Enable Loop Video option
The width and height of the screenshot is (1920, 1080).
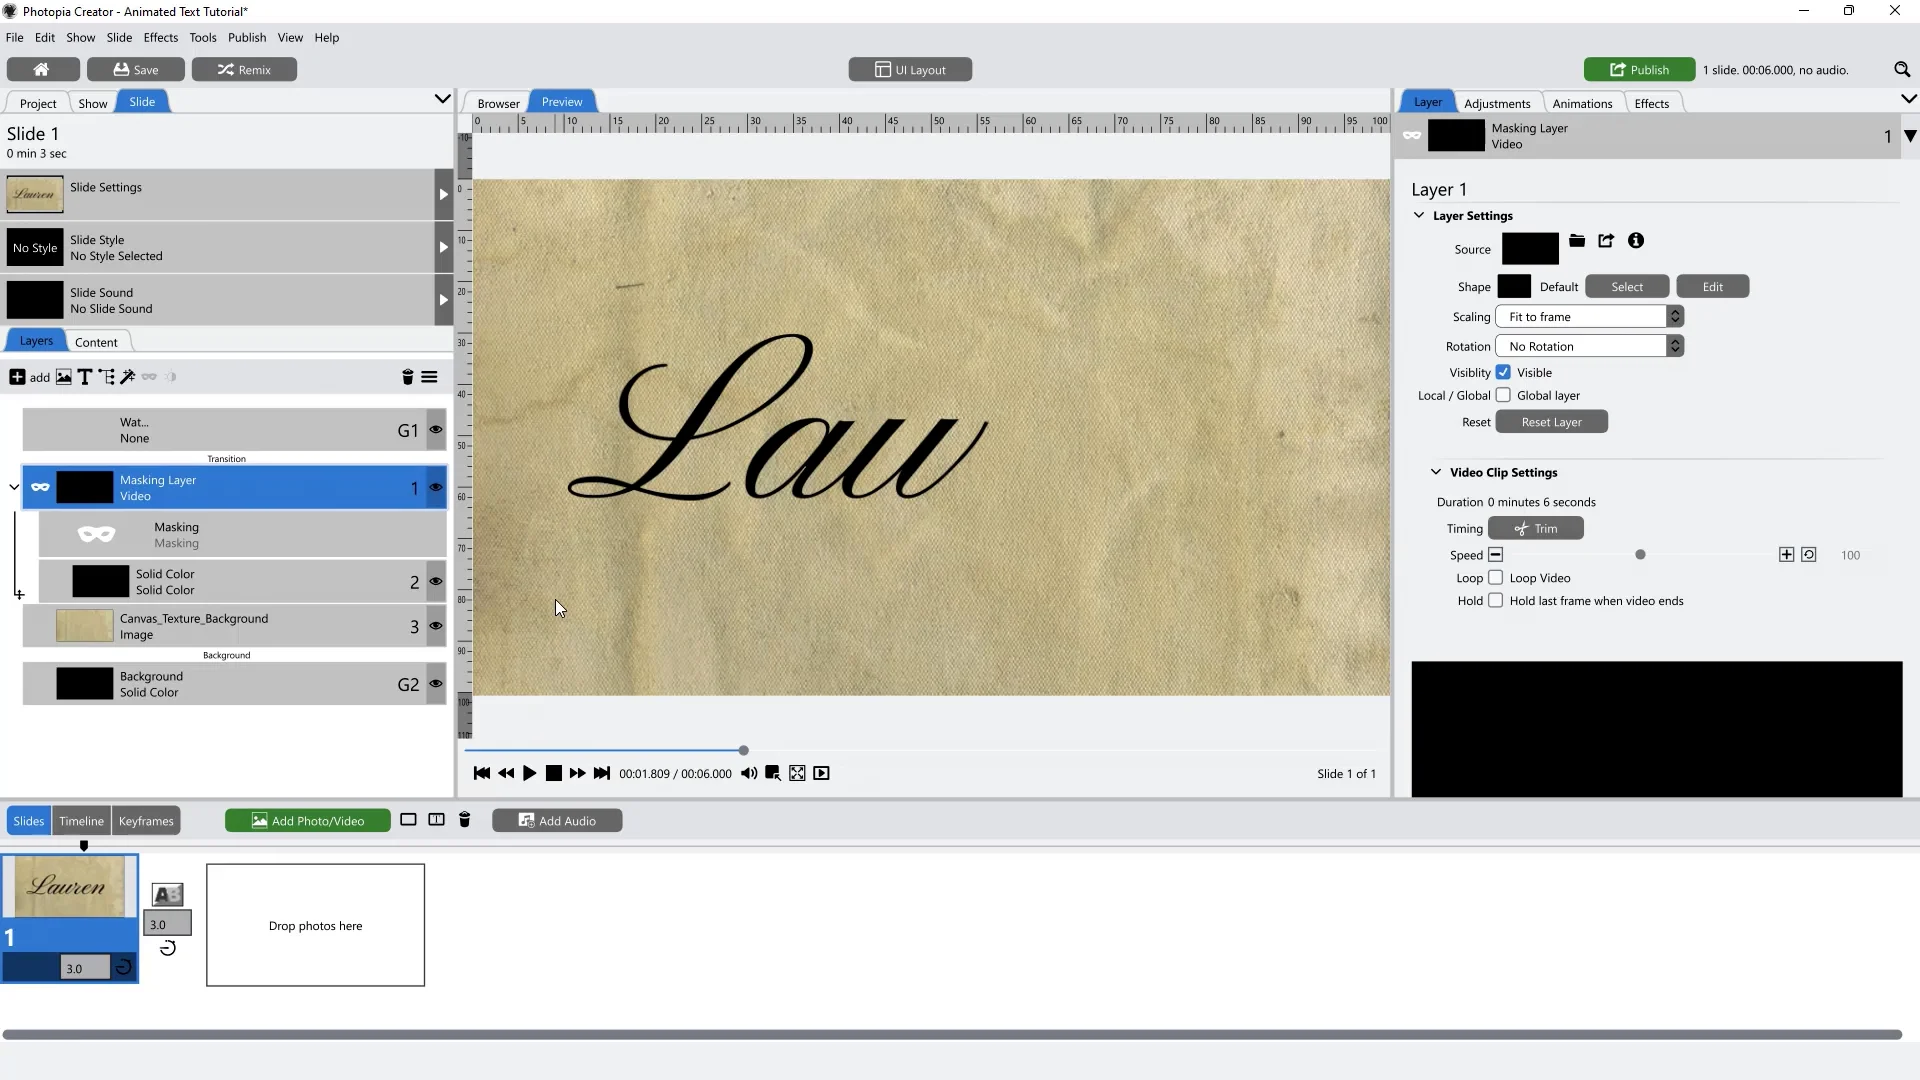click(x=1495, y=578)
